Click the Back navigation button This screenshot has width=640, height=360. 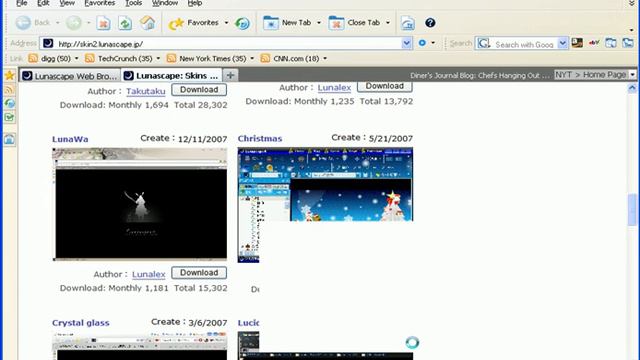point(32,23)
